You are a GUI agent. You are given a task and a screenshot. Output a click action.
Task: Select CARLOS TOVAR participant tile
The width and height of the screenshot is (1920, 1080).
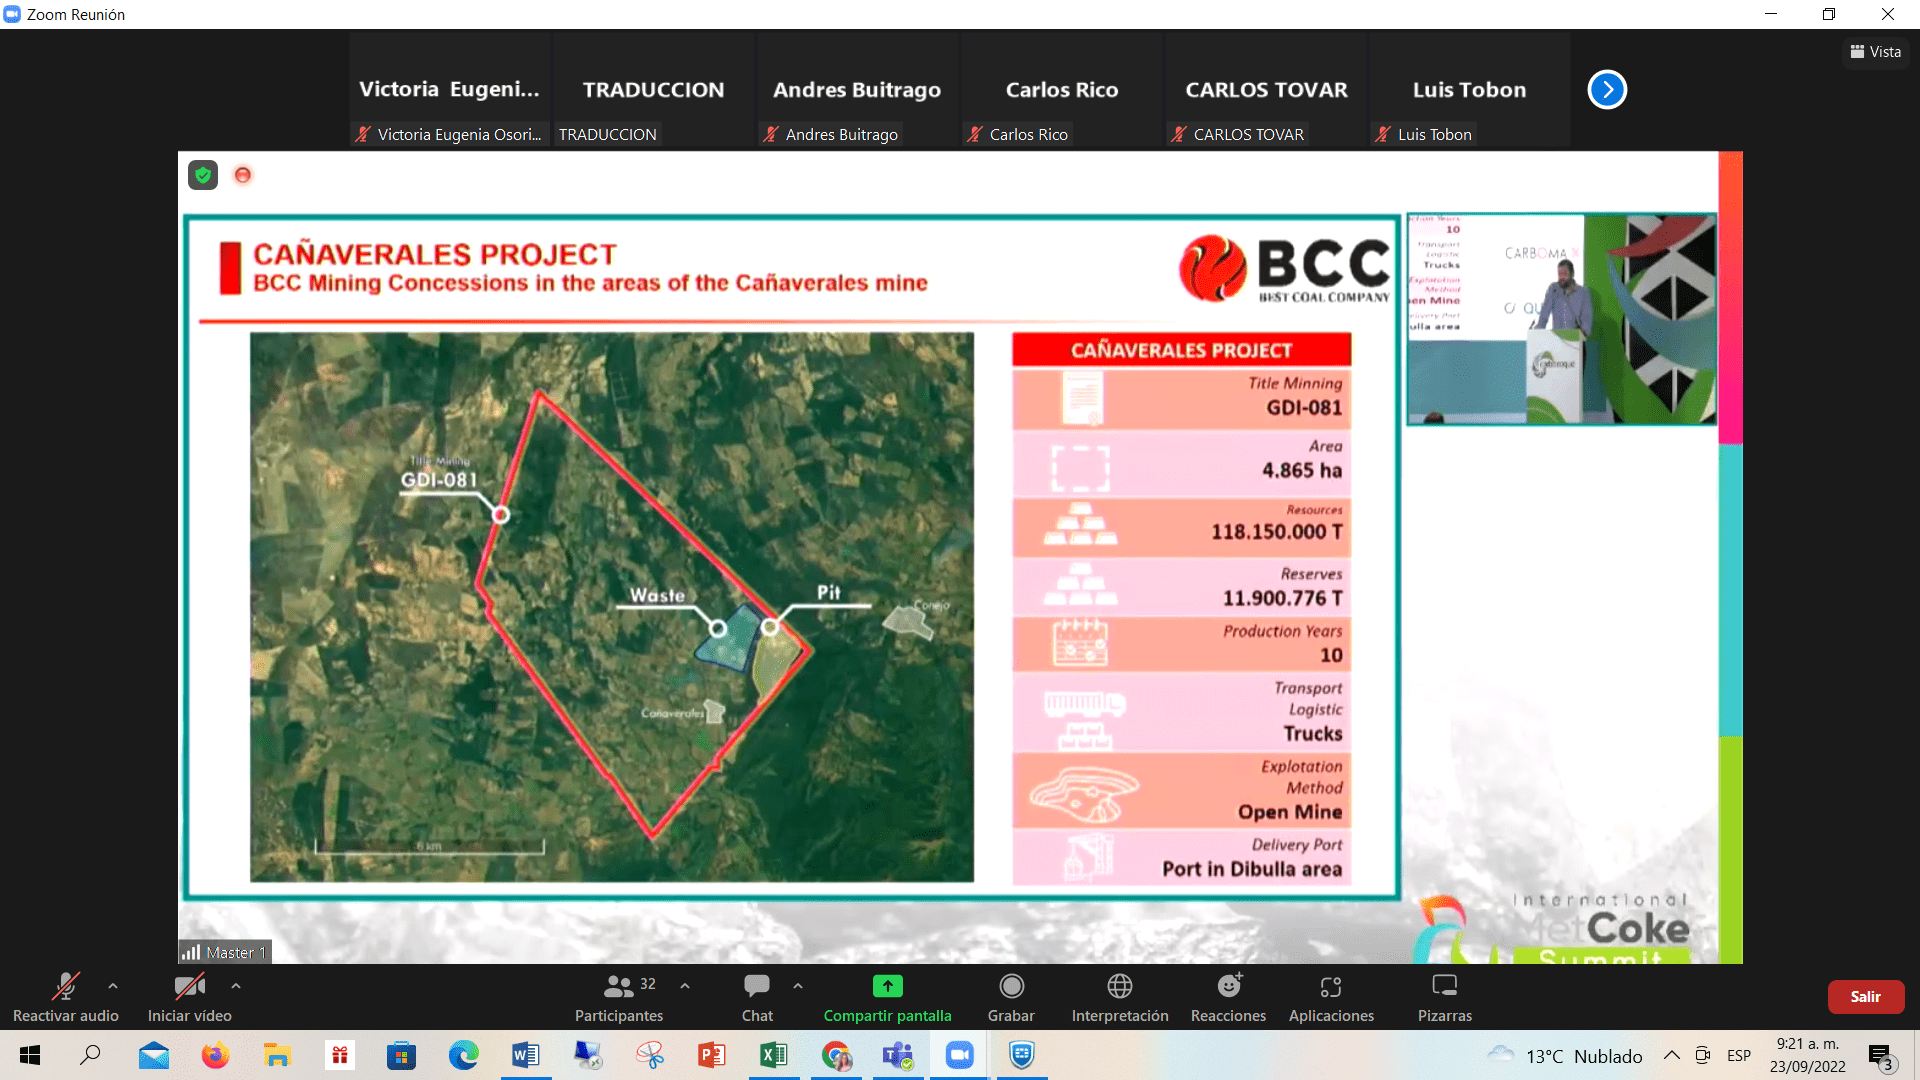coord(1266,91)
